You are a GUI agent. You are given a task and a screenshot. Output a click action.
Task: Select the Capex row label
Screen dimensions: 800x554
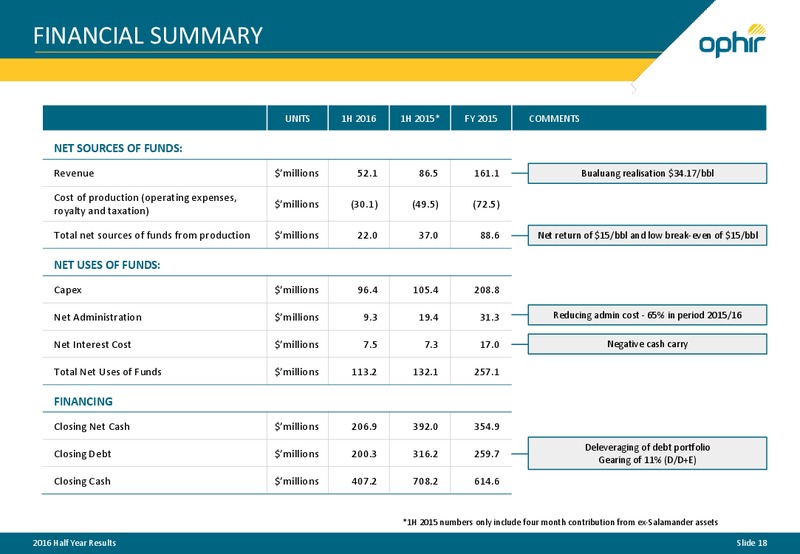68,290
